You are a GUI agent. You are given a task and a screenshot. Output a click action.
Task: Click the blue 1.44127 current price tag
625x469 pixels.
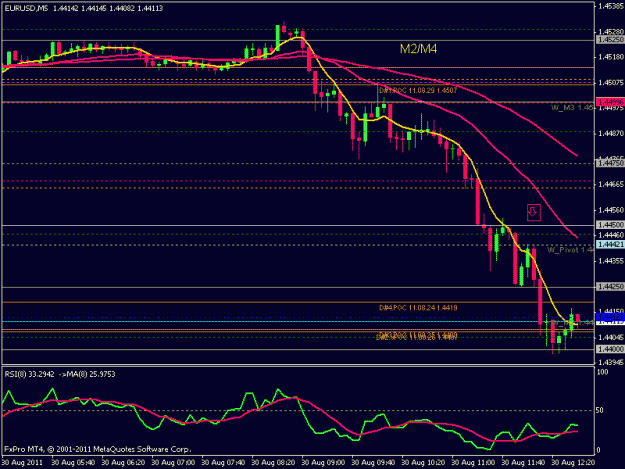tap(610, 317)
